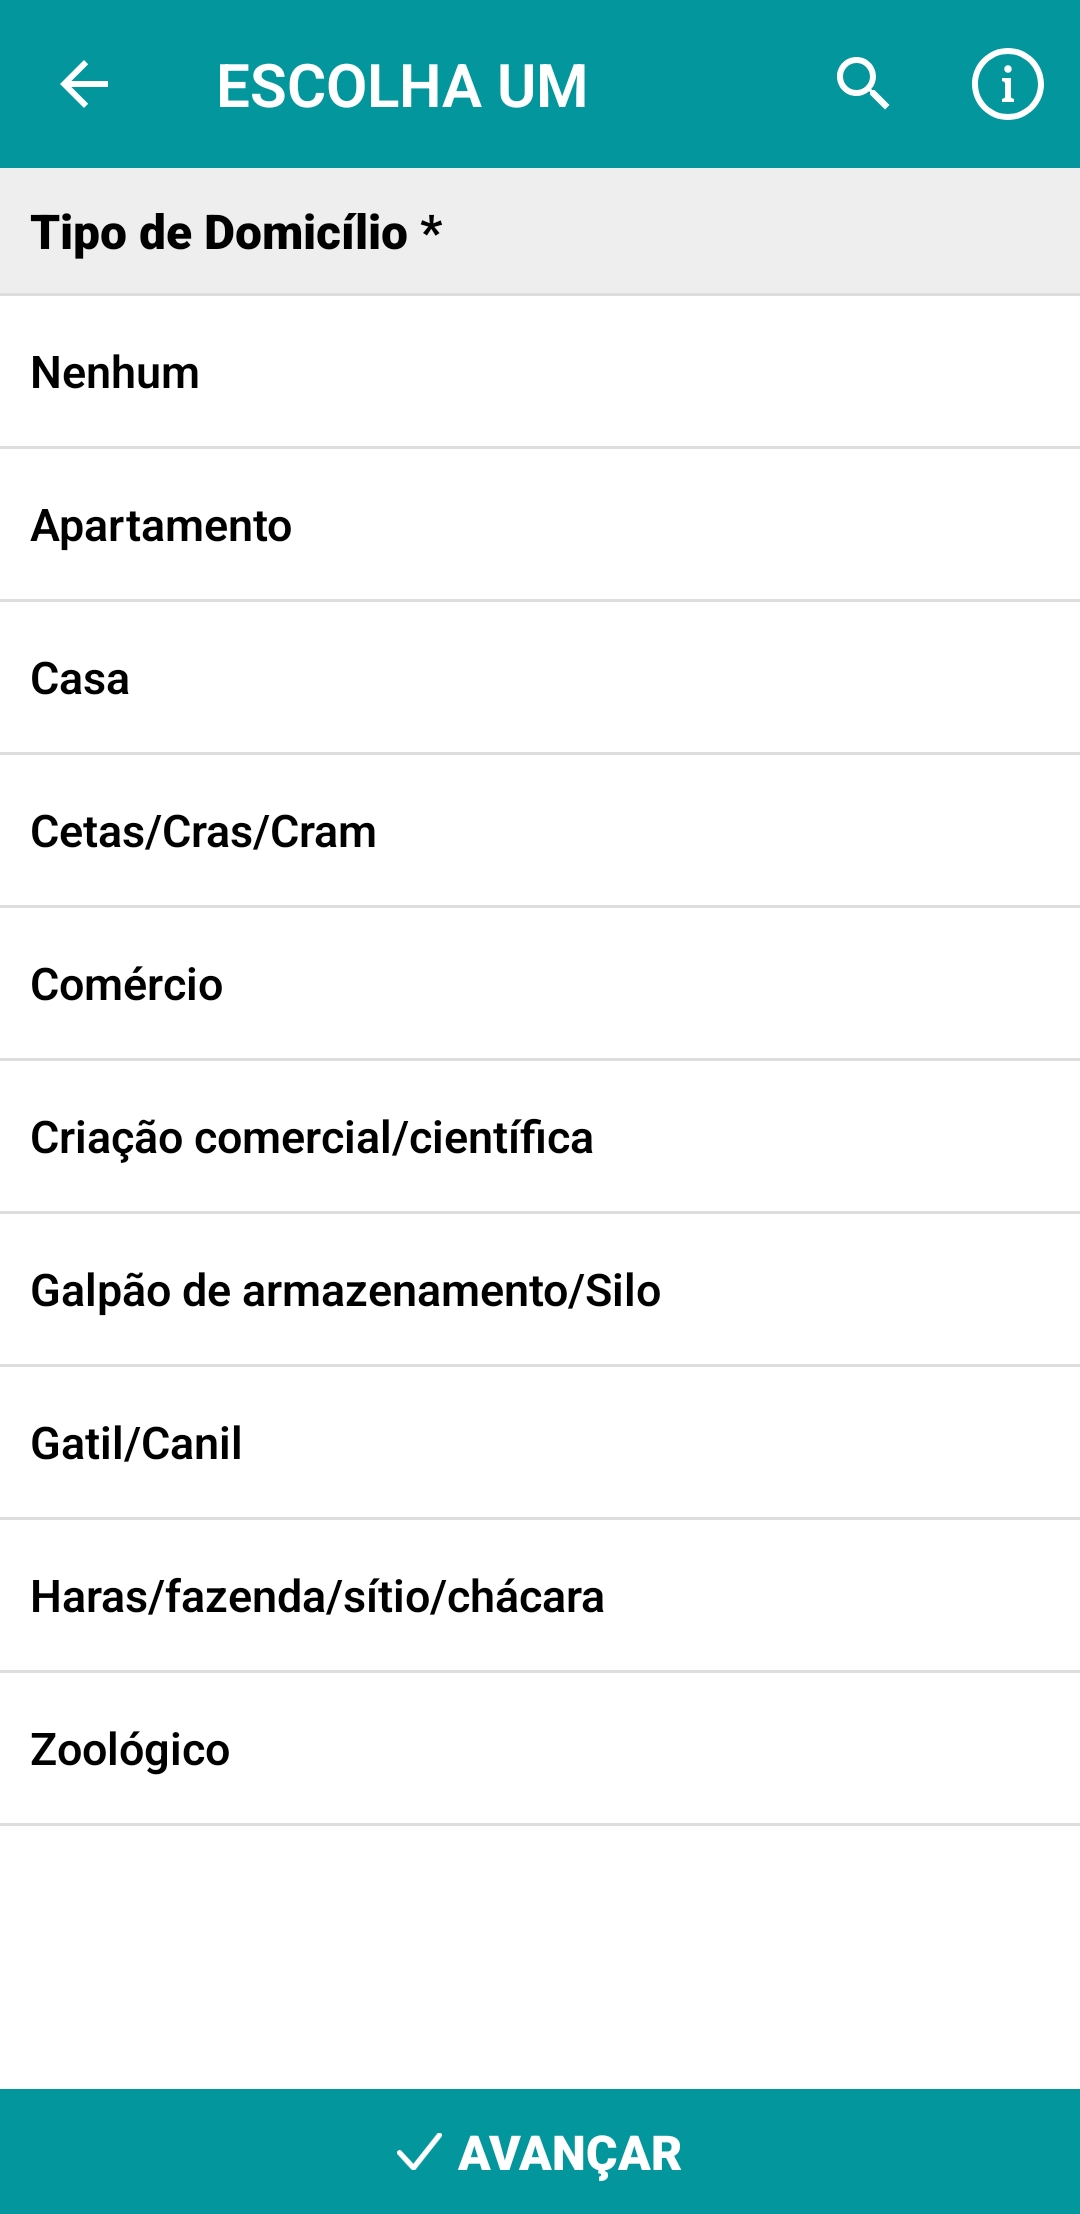Click the ESCOLHA UM title
Image resolution: width=1080 pixels, height=2214 pixels.
(402, 86)
